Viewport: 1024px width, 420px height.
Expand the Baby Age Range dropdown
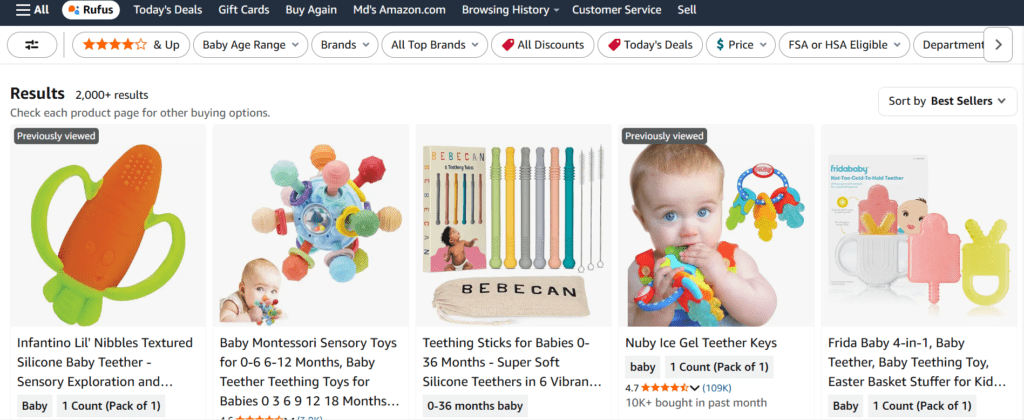tap(252, 45)
